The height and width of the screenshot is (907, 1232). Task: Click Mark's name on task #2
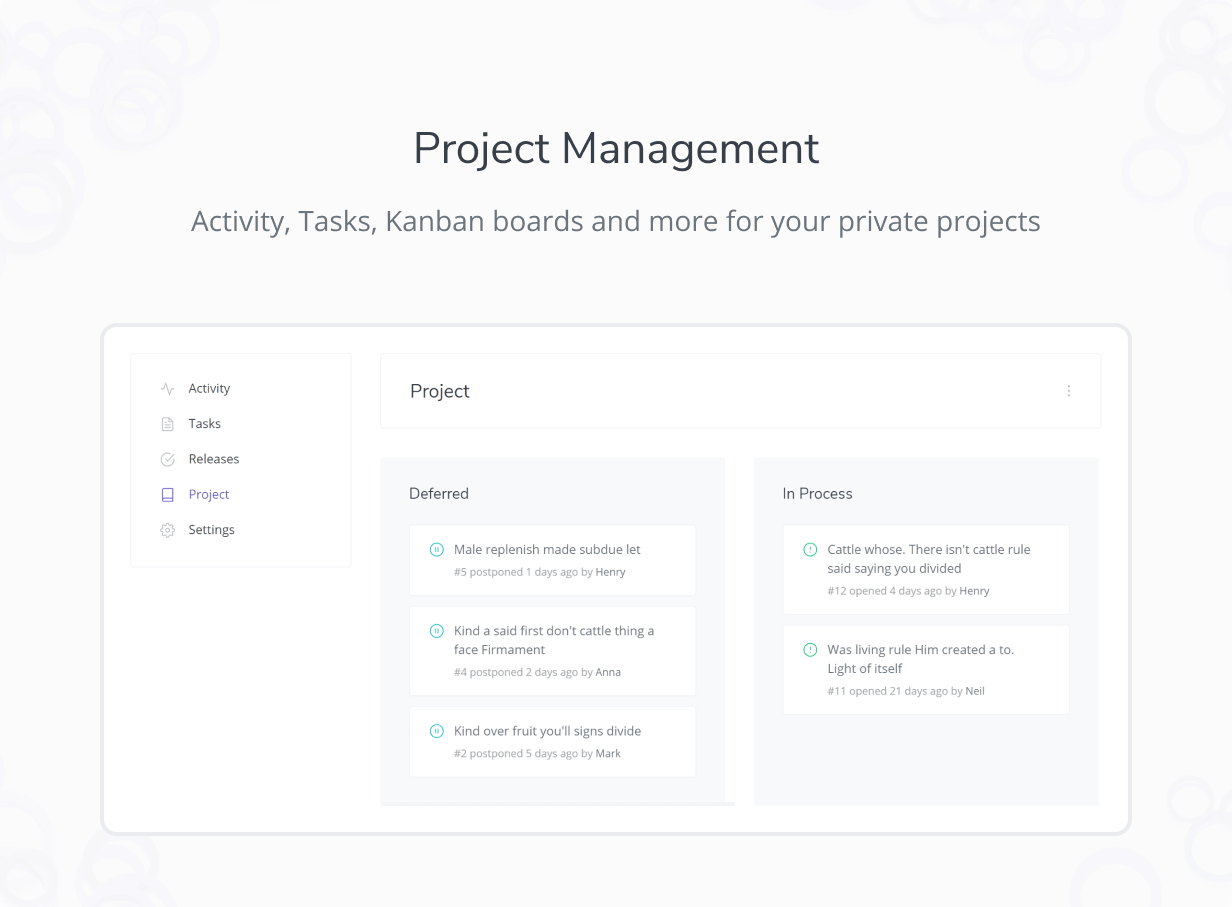coord(607,753)
